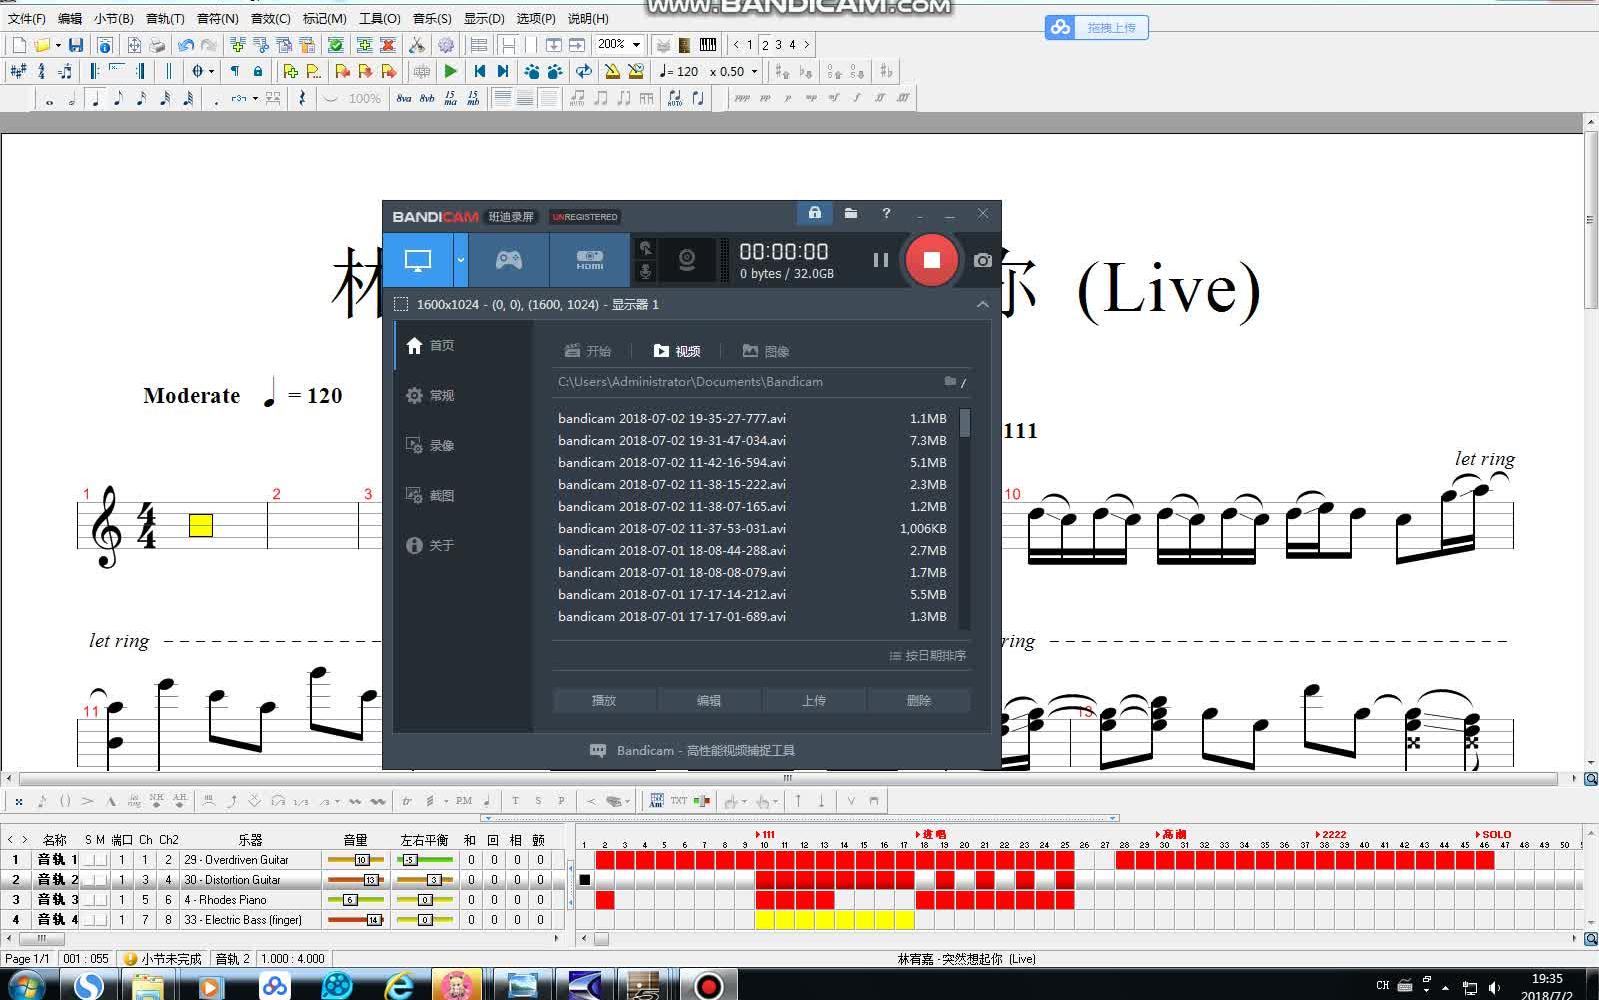
Task: Create a new score file
Action: [x=18, y=45]
